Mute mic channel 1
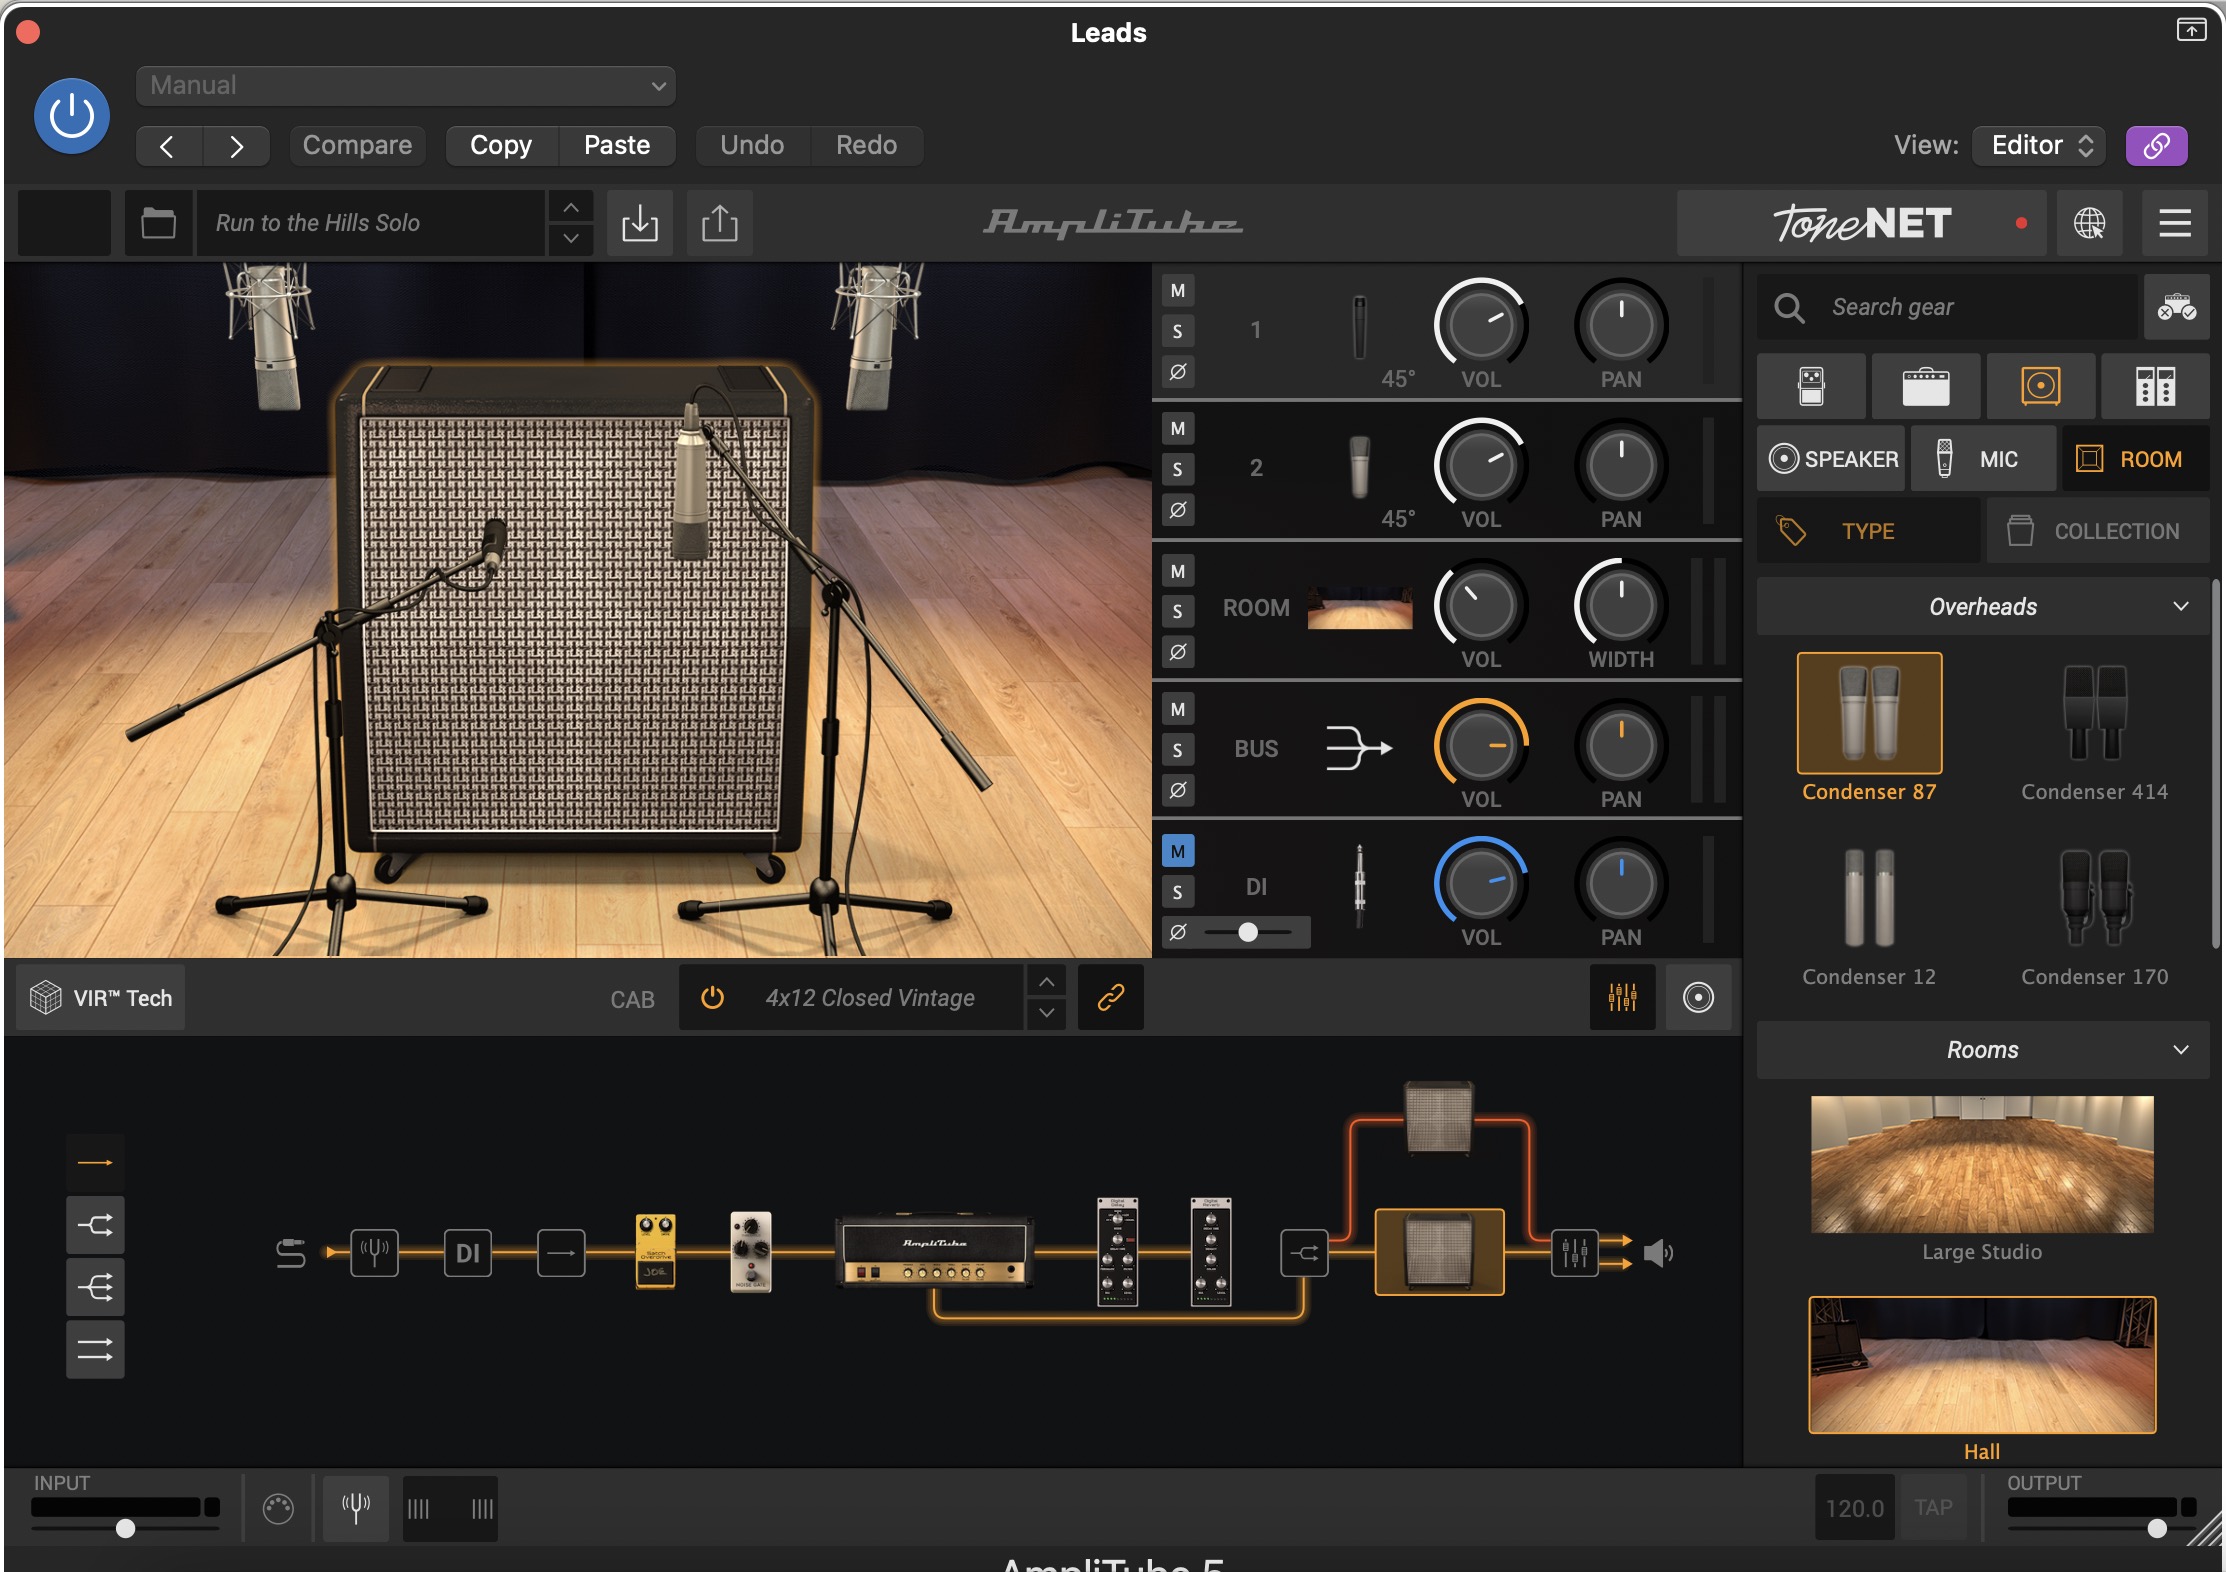The image size is (2226, 1572). (1178, 291)
